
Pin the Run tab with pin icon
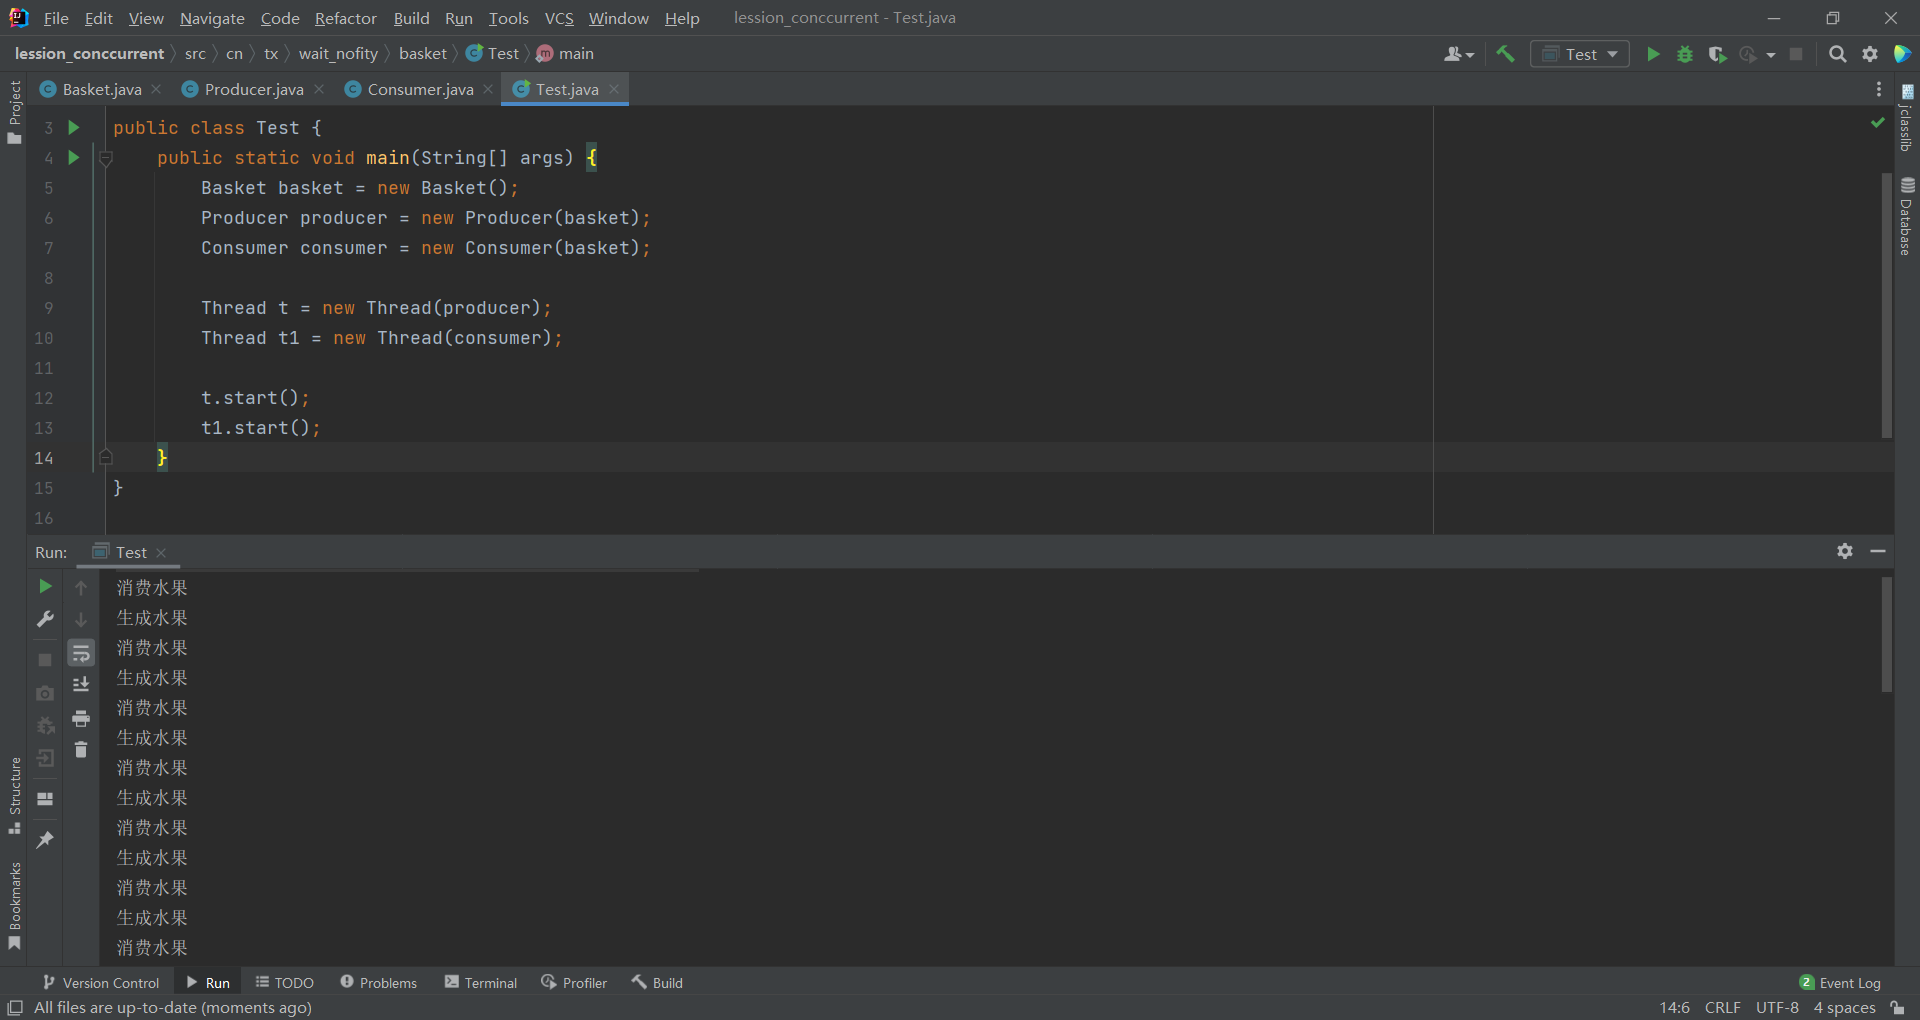45,840
